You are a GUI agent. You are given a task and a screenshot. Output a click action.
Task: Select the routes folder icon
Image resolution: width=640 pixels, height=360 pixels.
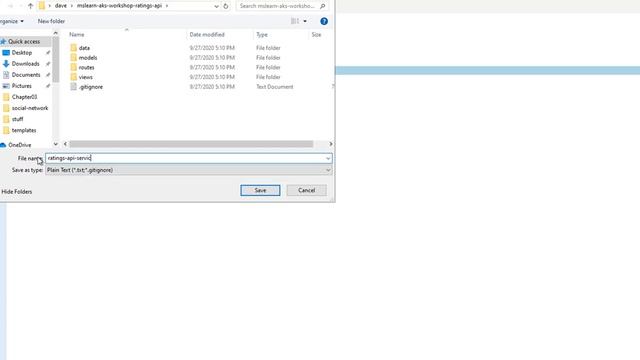coord(73,67)
